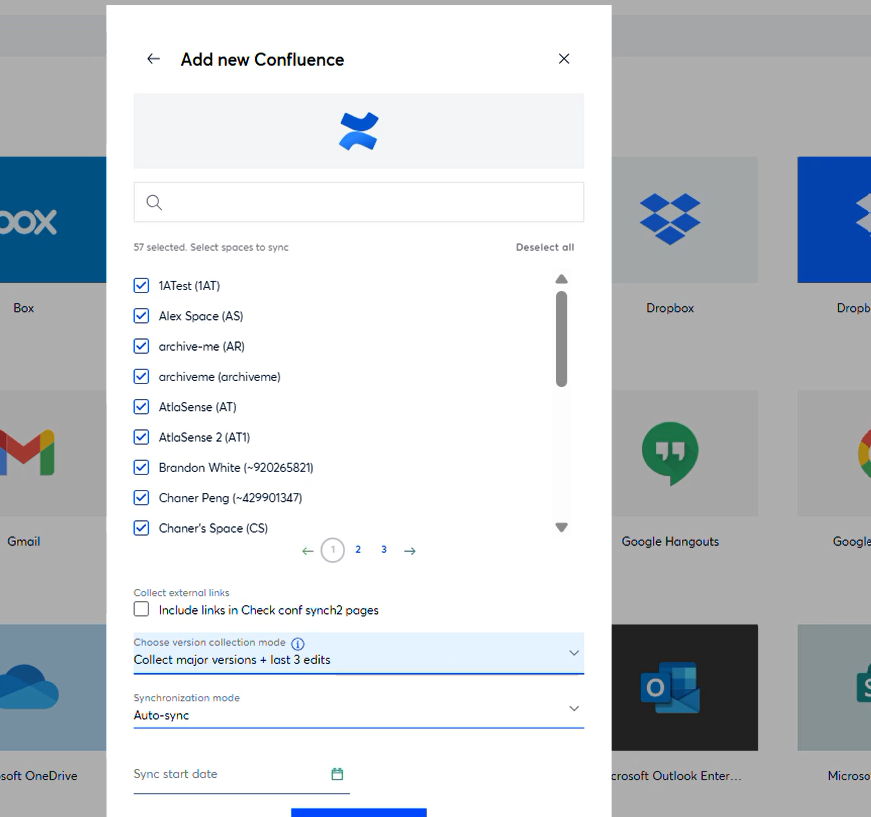Select the Google Hangouts connector icon
Image resolution: width=871 pixels, height=817 pixels.
[x=670, y=453]
